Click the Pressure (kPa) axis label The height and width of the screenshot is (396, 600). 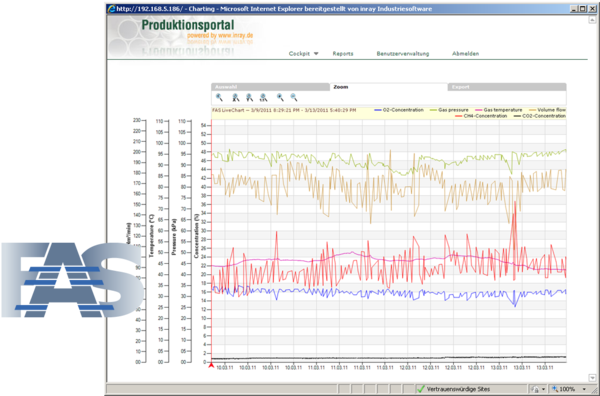click(174, 237)
